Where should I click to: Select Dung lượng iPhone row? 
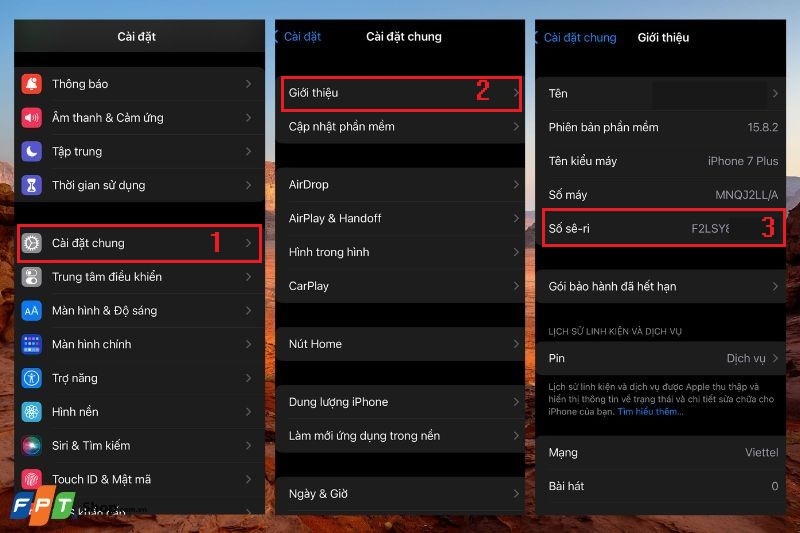click(400, 402)
